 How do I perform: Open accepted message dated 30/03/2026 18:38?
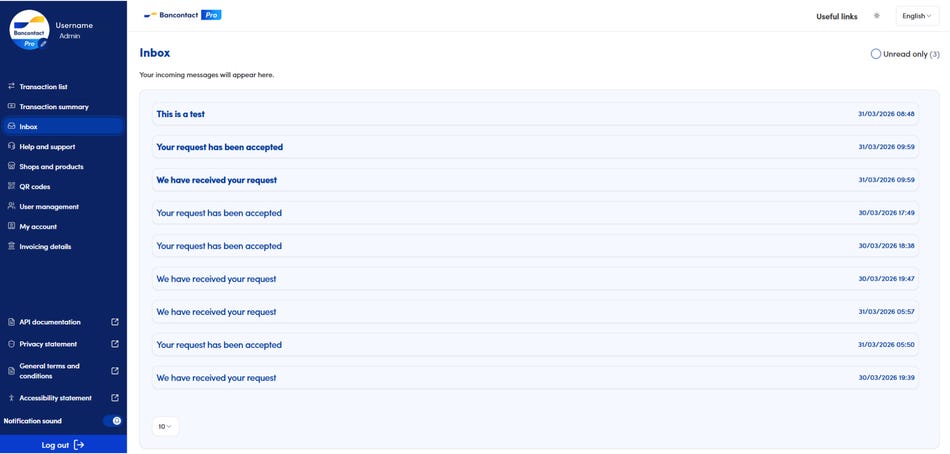pyautogui.click(x=535, y=246)
